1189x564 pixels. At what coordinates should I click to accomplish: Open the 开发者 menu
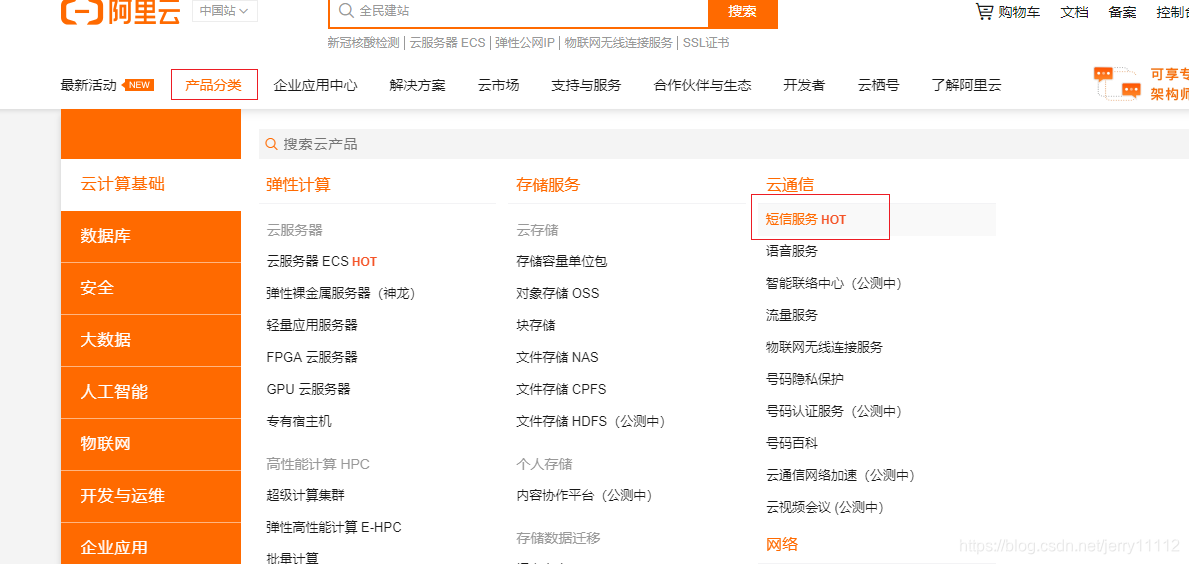pos(804,85)
